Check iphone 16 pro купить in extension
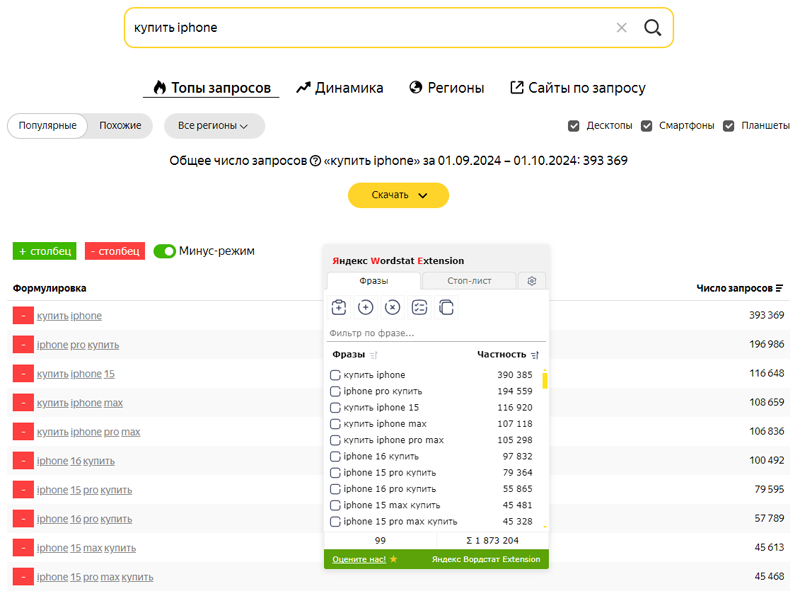Screen dimensions: 800x596 pos(335,489)
